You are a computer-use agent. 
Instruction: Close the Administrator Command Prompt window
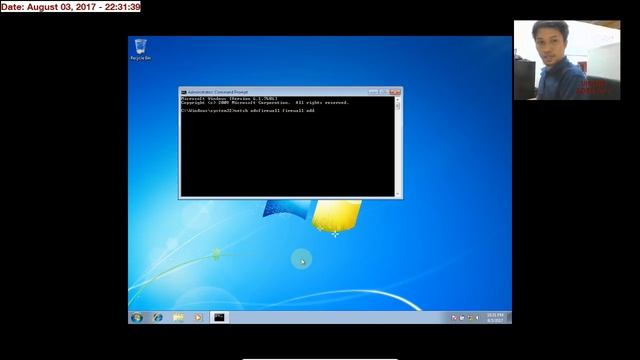coord(395,92)
